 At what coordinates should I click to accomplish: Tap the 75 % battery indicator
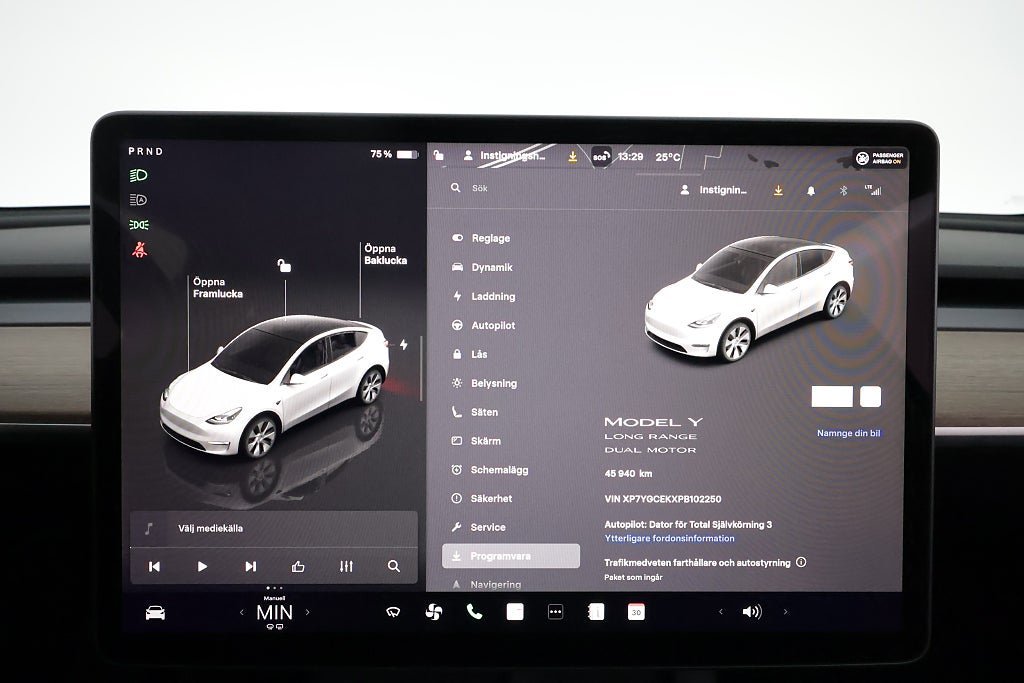pyautogui.click(x=394, y=154)
